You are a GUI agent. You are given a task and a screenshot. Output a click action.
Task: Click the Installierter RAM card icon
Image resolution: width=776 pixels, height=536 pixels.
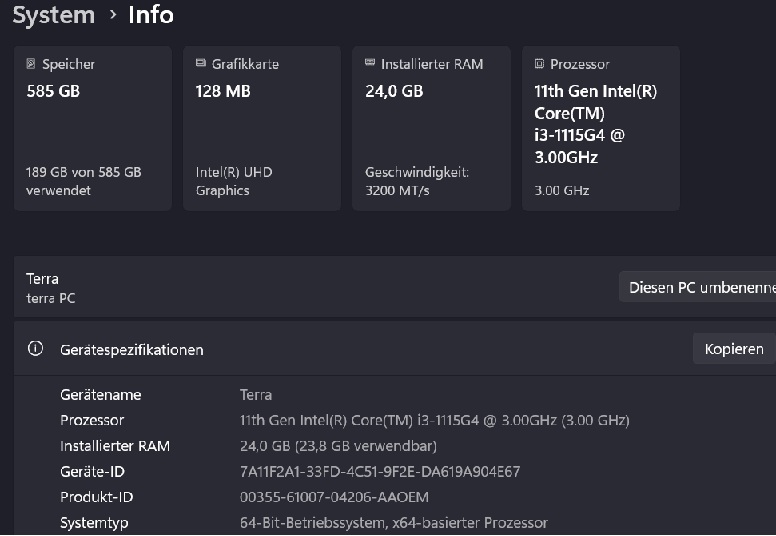(x=370, y=64)
